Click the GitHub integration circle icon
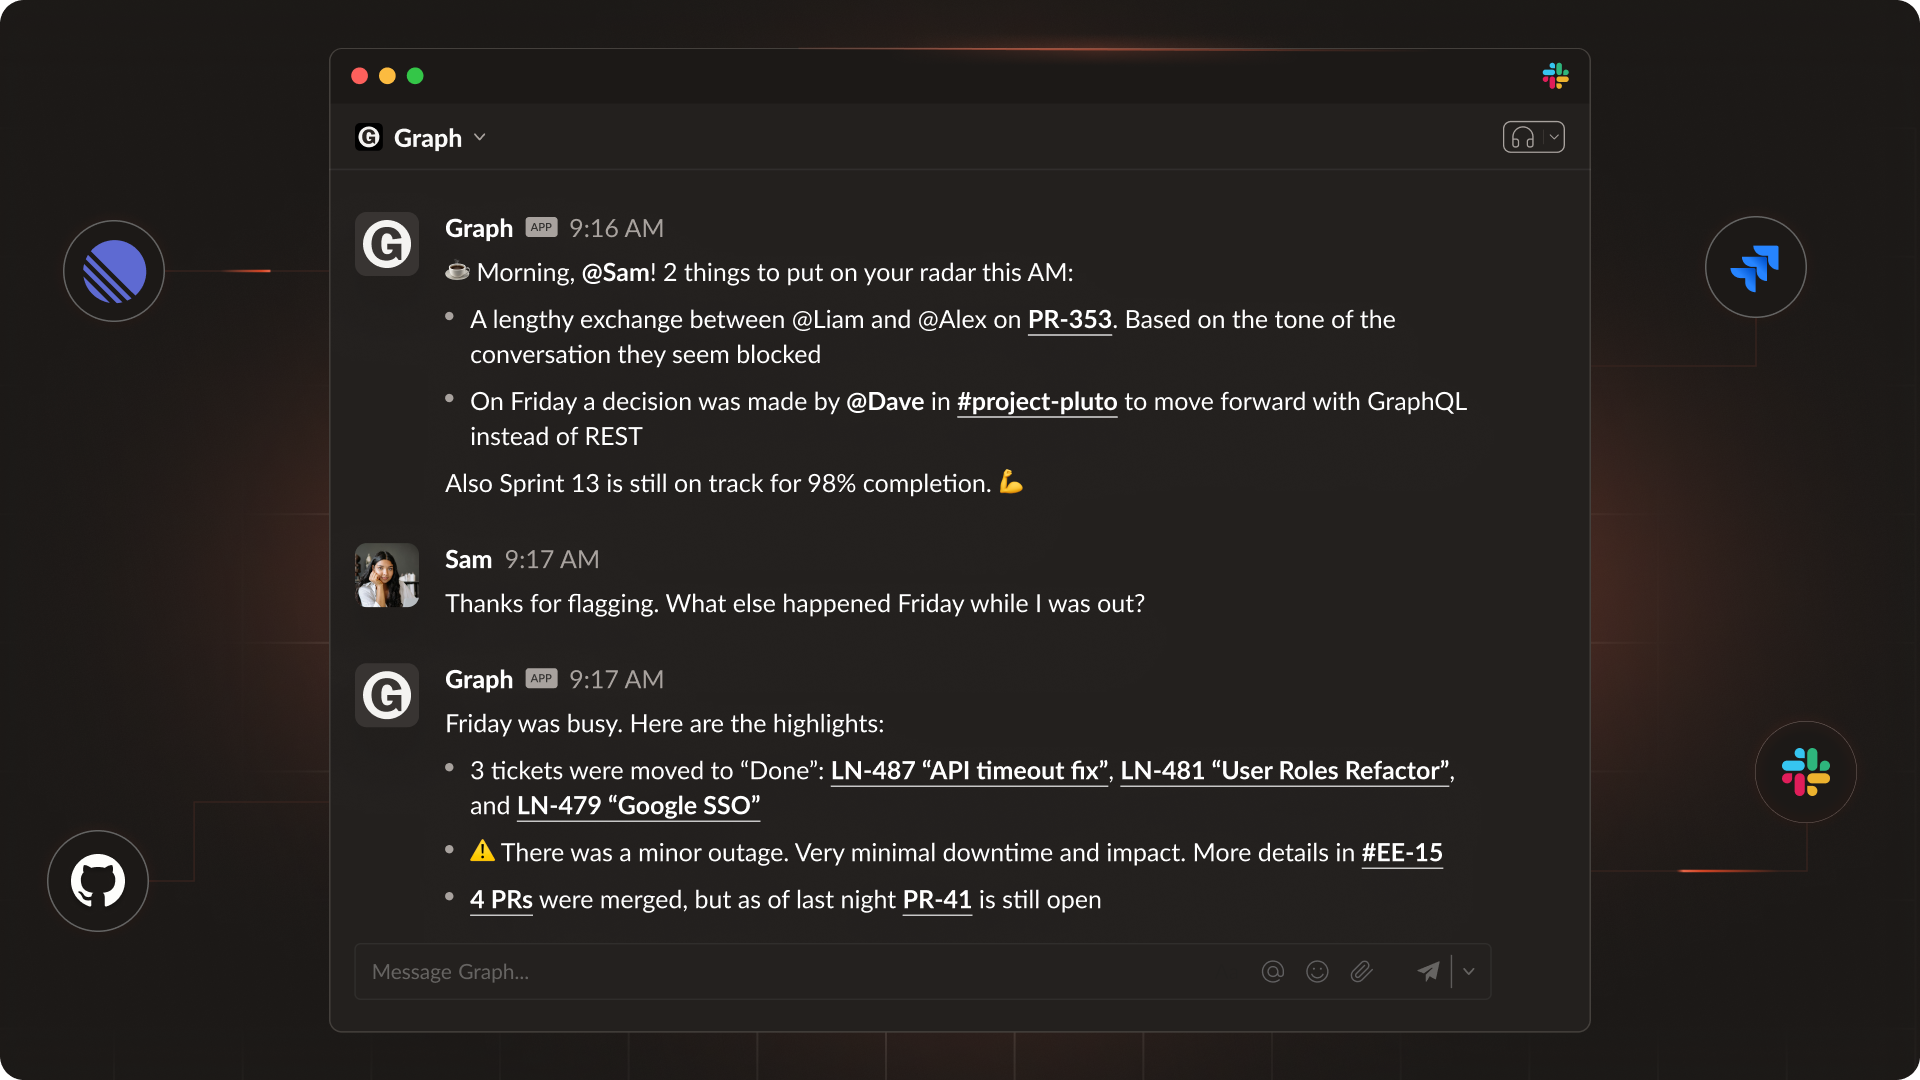Viewport: 1920px width, 1080px height. pos(98,881)
